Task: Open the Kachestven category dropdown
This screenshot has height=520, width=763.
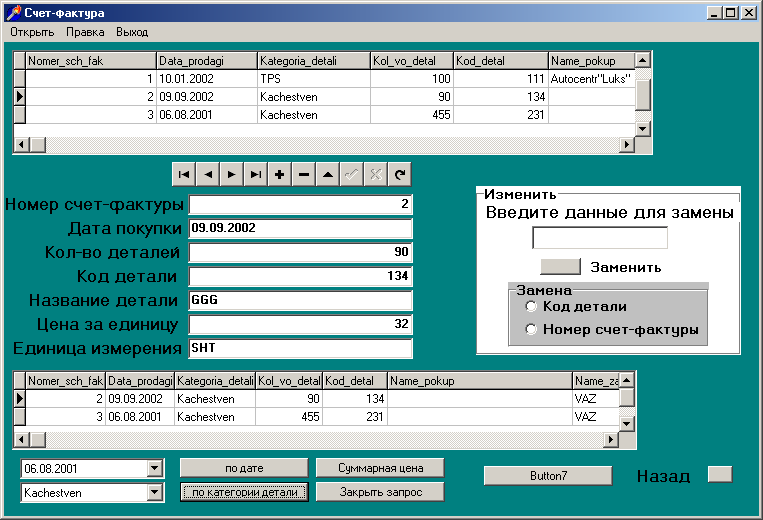Action: [x=154, y=492]
